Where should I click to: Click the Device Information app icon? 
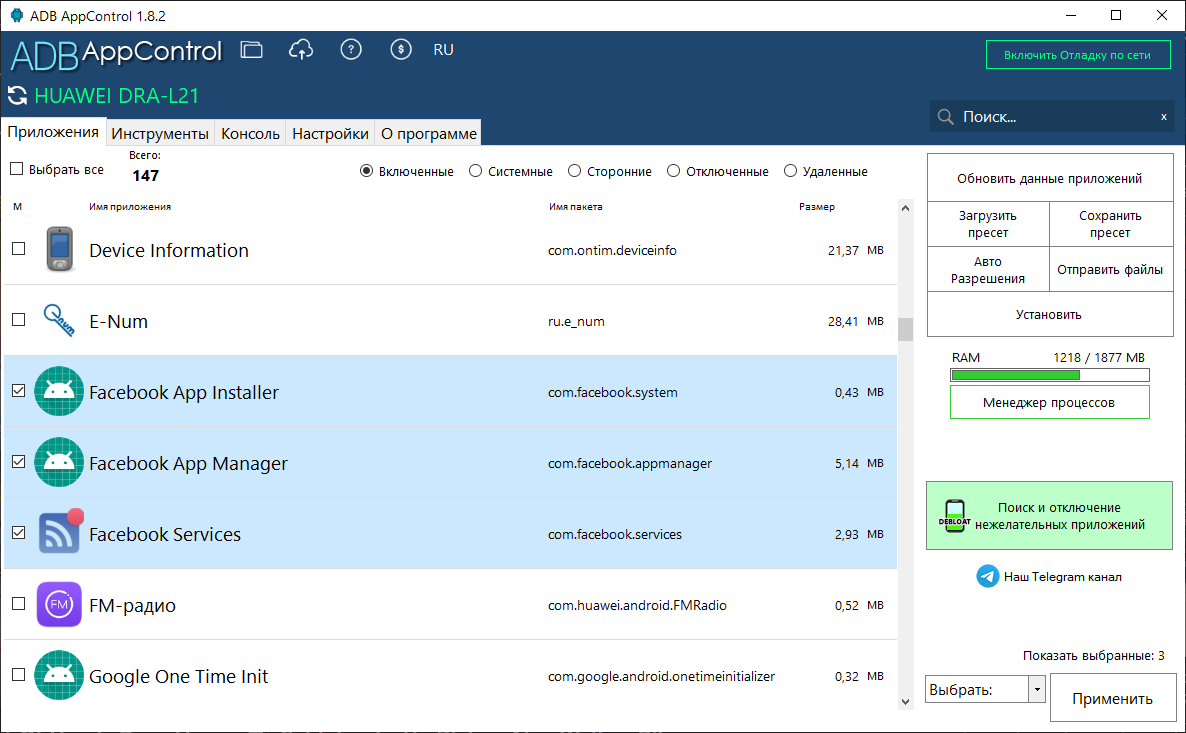(x=60, y=249)
